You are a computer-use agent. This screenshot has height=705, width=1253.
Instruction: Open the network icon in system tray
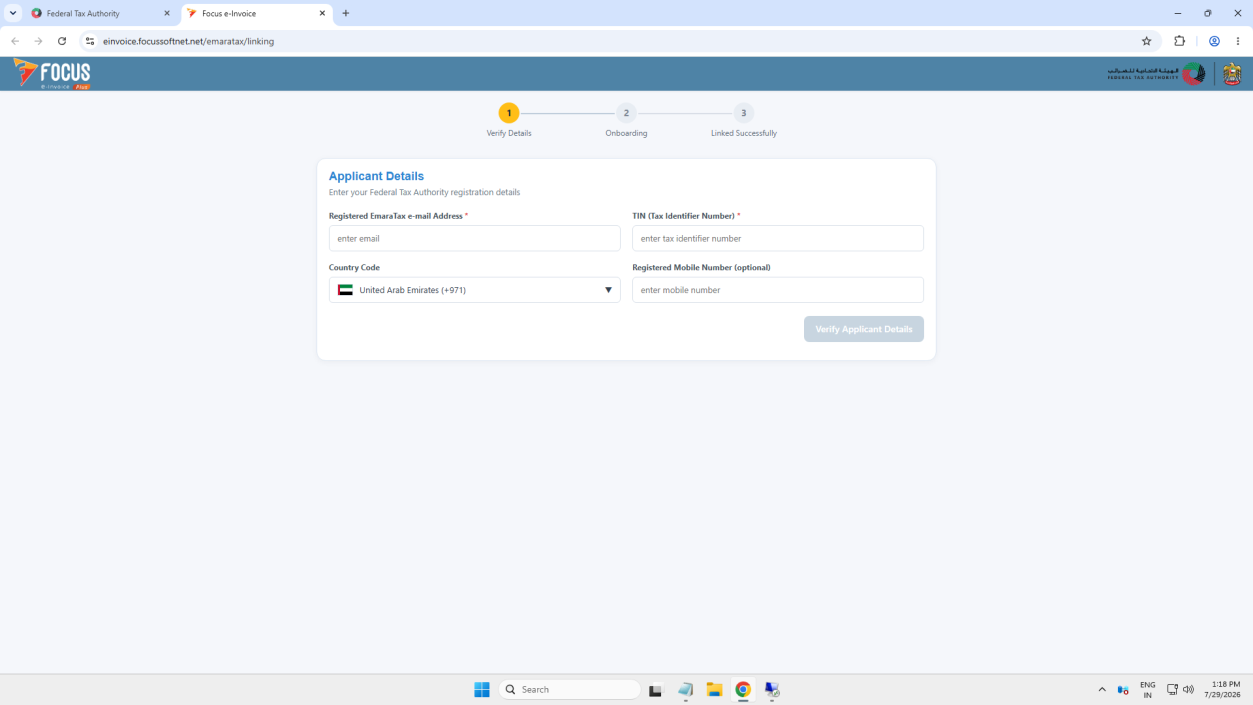tap(1172, 689)
